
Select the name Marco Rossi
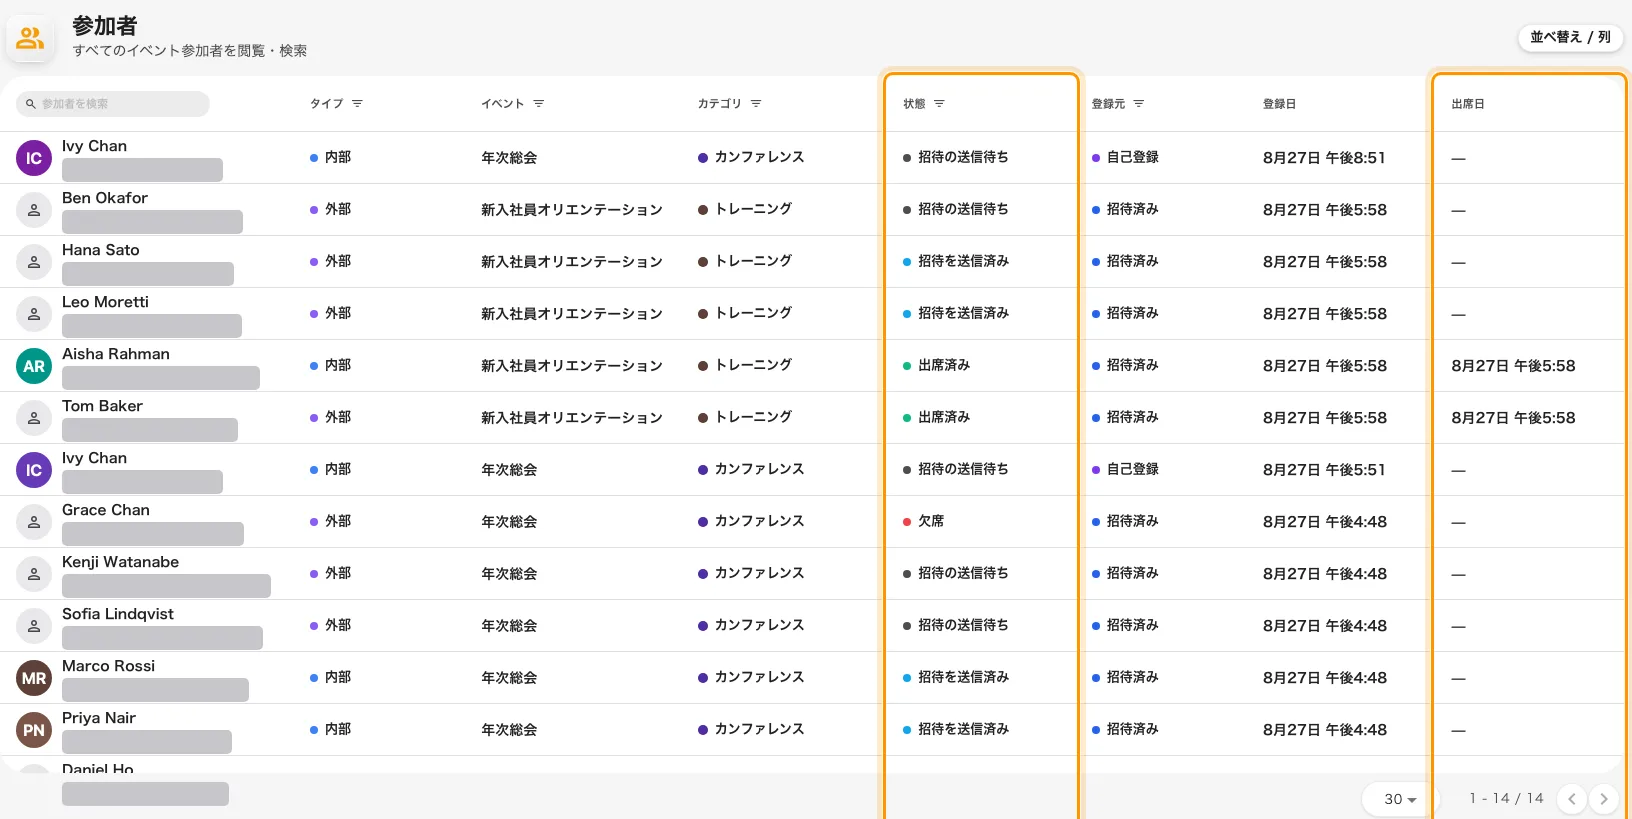(x=109, y=666)
